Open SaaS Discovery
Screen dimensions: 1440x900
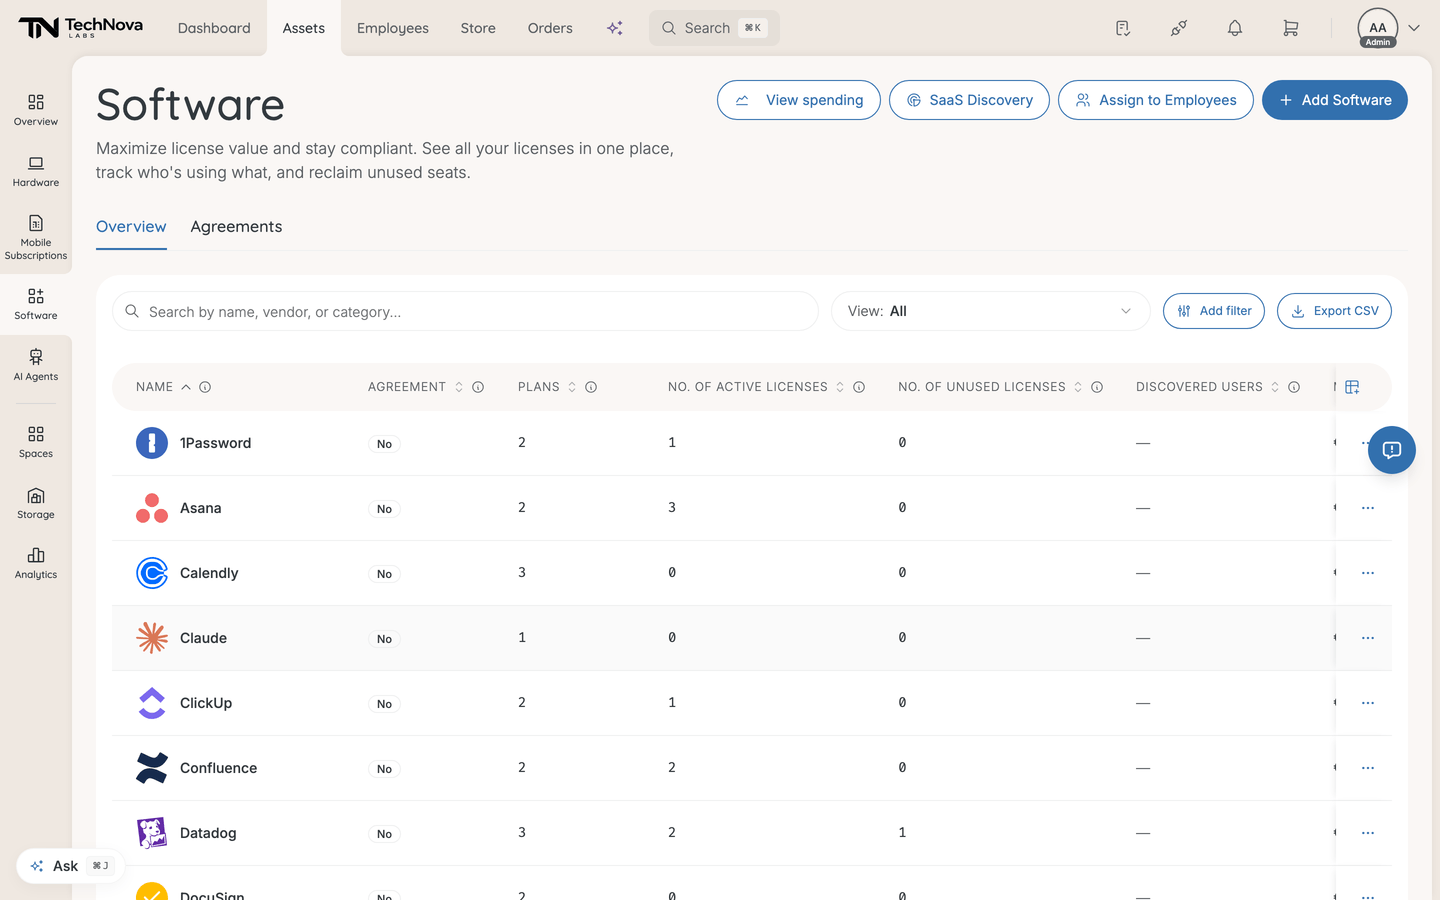[969, 100]
